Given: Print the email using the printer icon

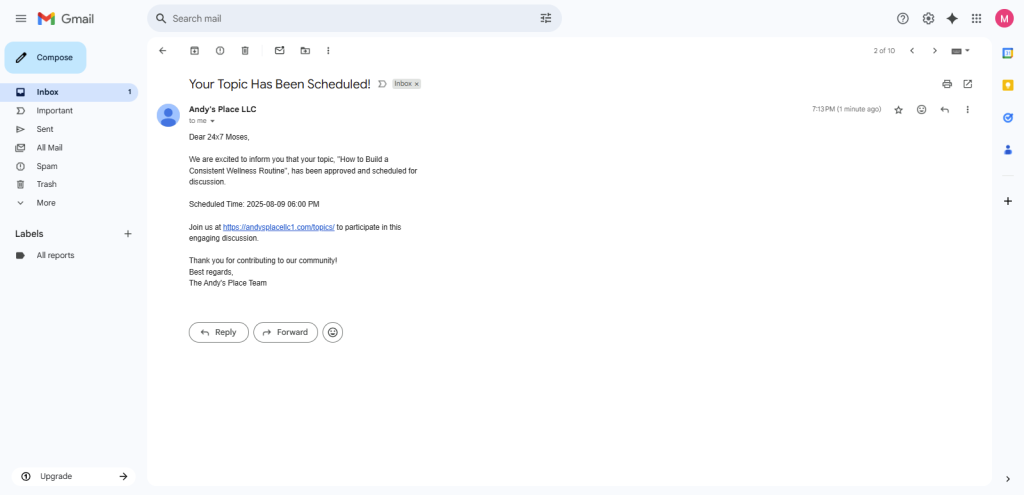Looking at the screenshot, I should pos(947,84).
